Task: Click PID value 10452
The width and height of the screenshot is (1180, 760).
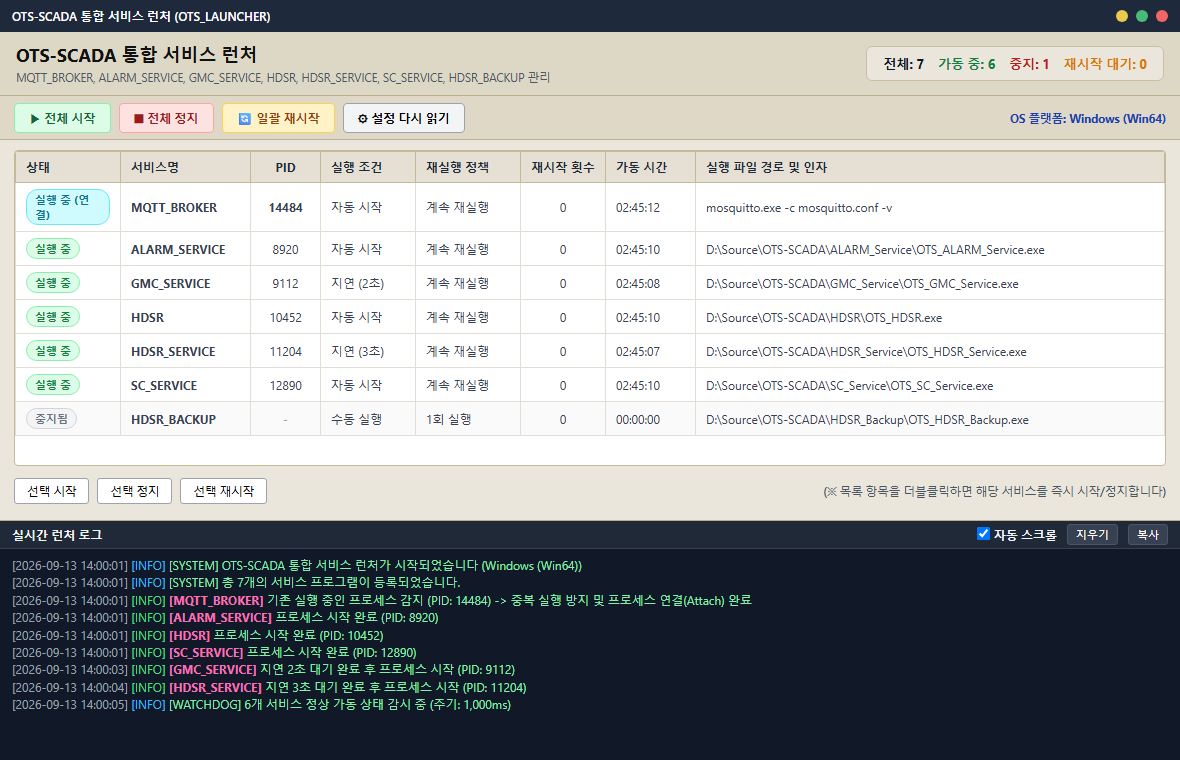Action: (285, 318)
